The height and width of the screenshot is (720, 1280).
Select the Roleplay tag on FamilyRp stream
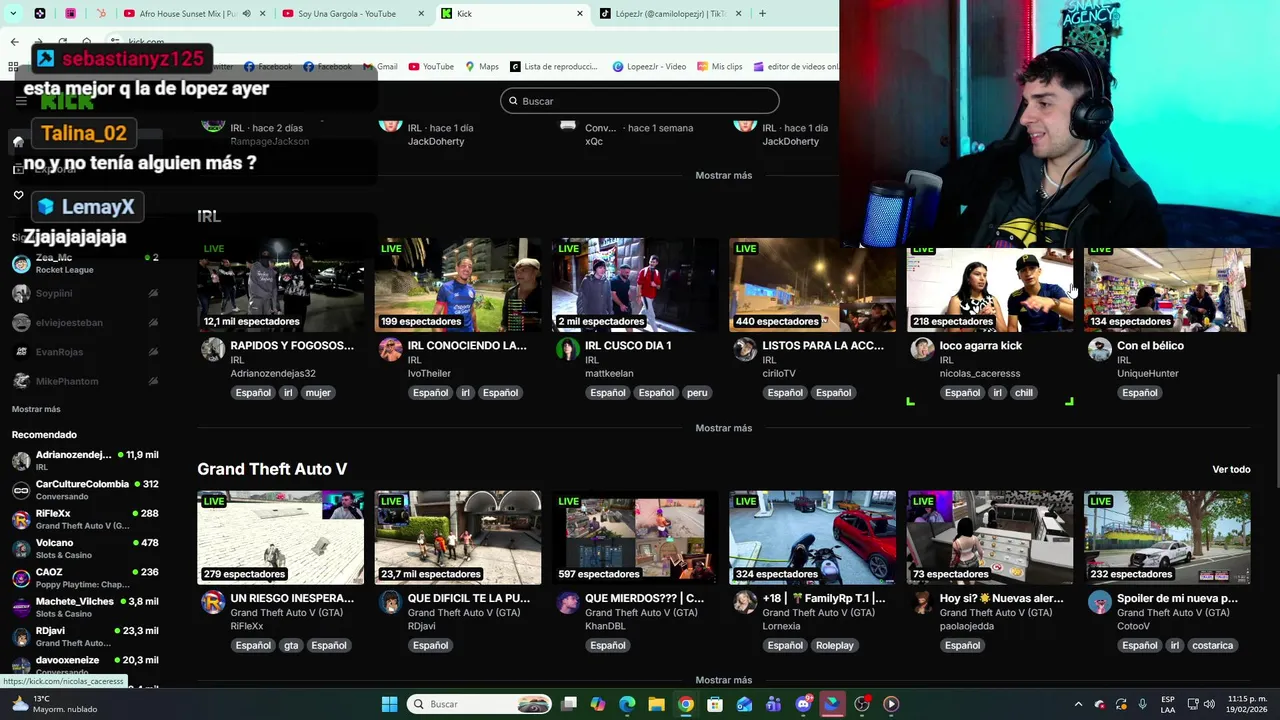[x=834, y=645]
